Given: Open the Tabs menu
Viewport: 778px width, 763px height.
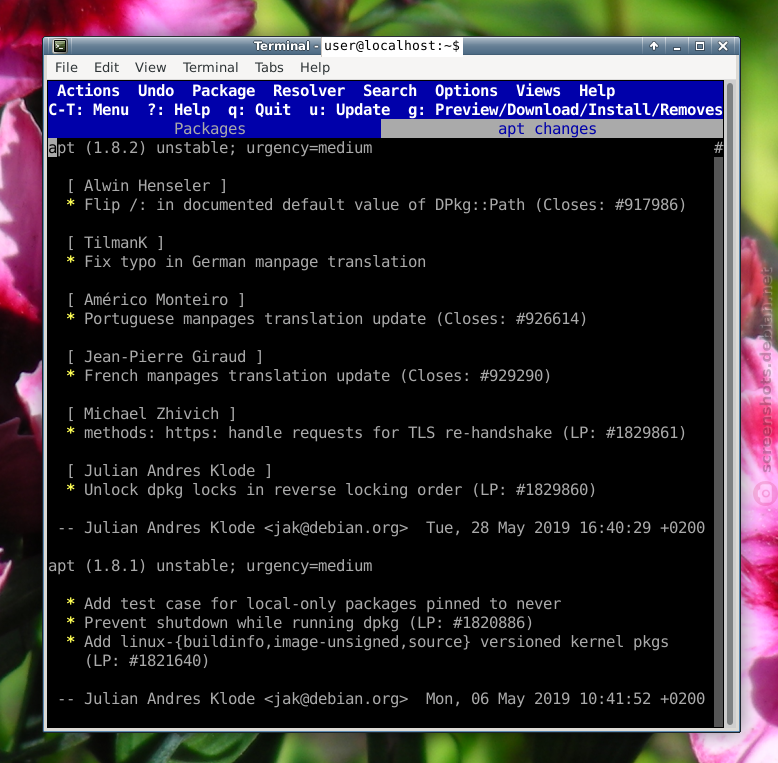Looking at the screenshot, I should pos(269,67).
